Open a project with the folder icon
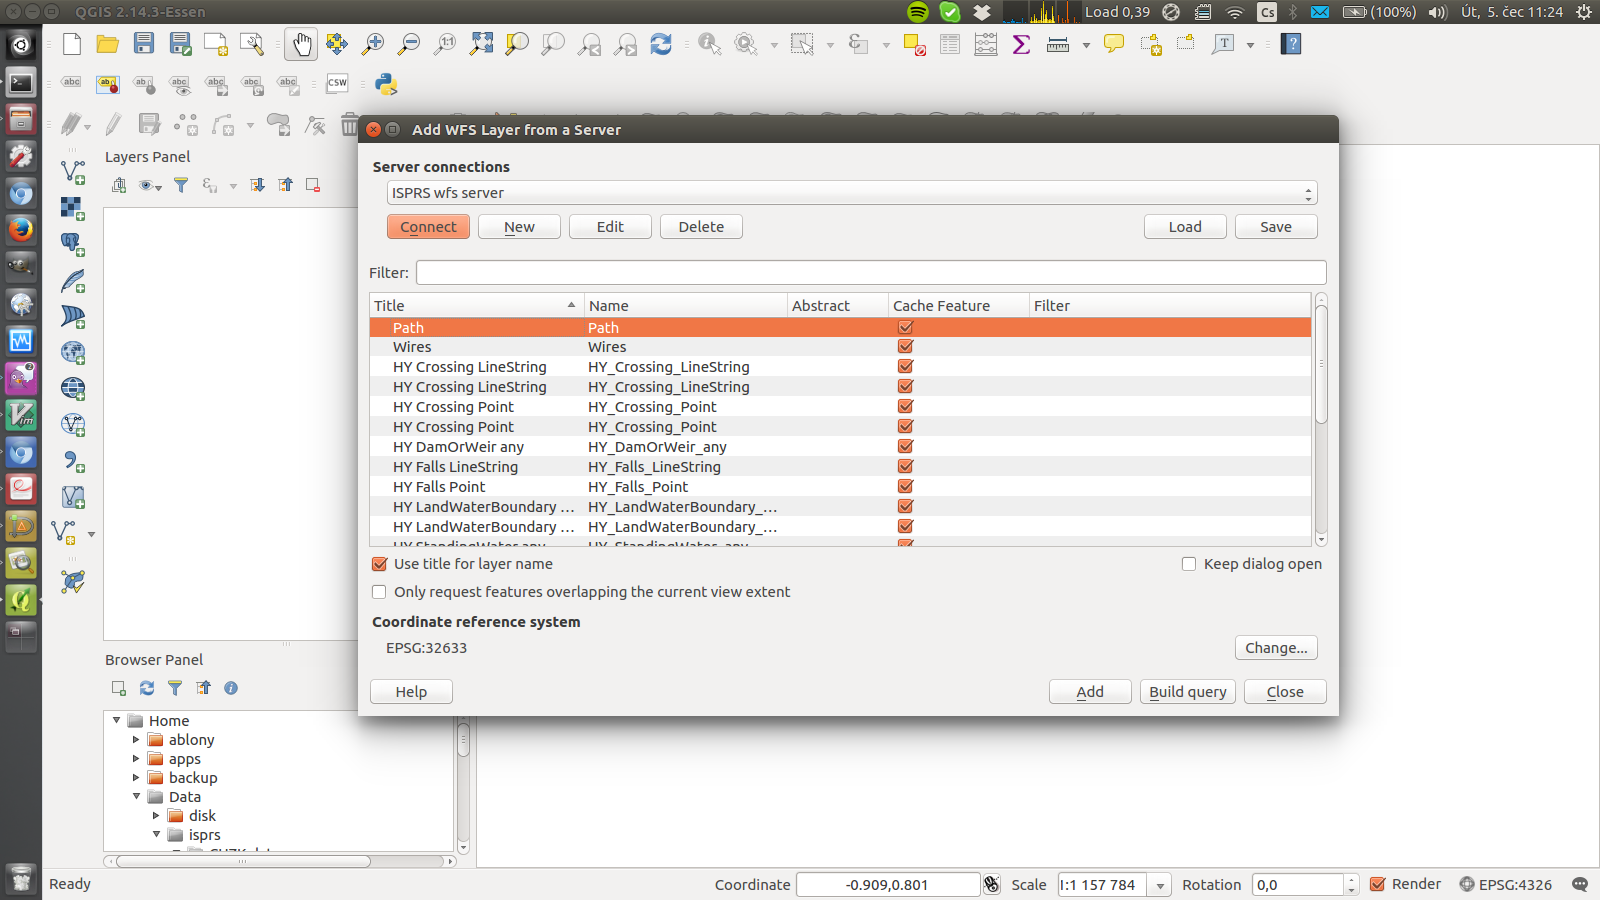 [x=108, y=44]
